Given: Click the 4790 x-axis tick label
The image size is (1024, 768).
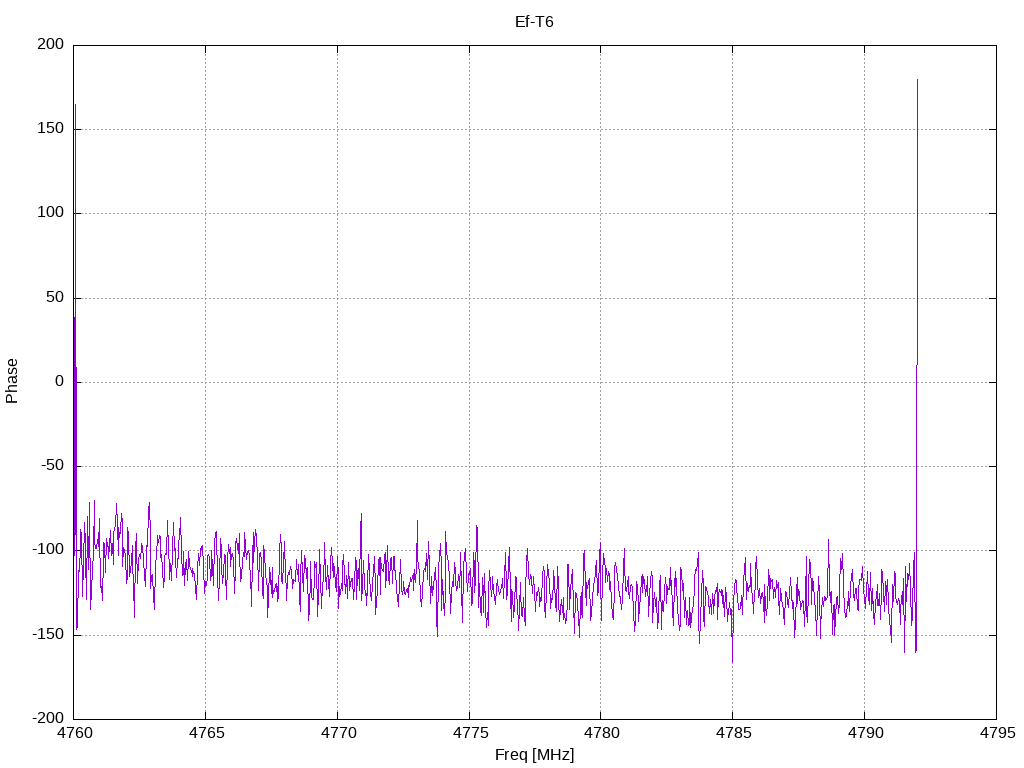Looking at the screenshot, I should point(865,733).
